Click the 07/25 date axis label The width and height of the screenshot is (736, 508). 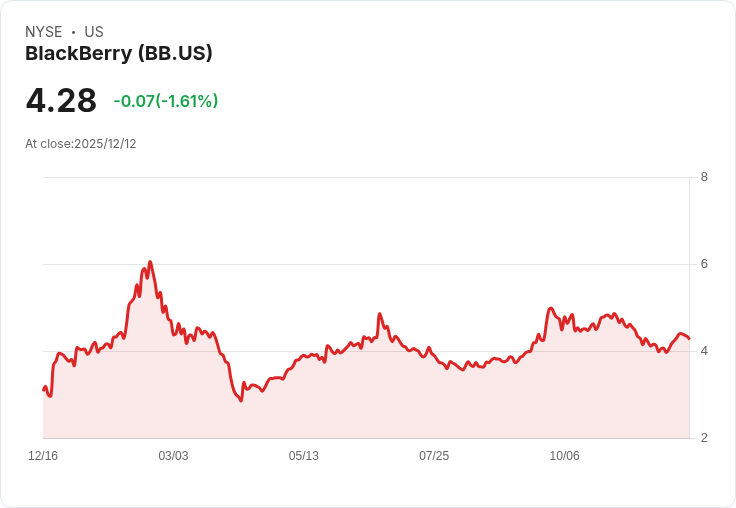click(x=434, y=456)
